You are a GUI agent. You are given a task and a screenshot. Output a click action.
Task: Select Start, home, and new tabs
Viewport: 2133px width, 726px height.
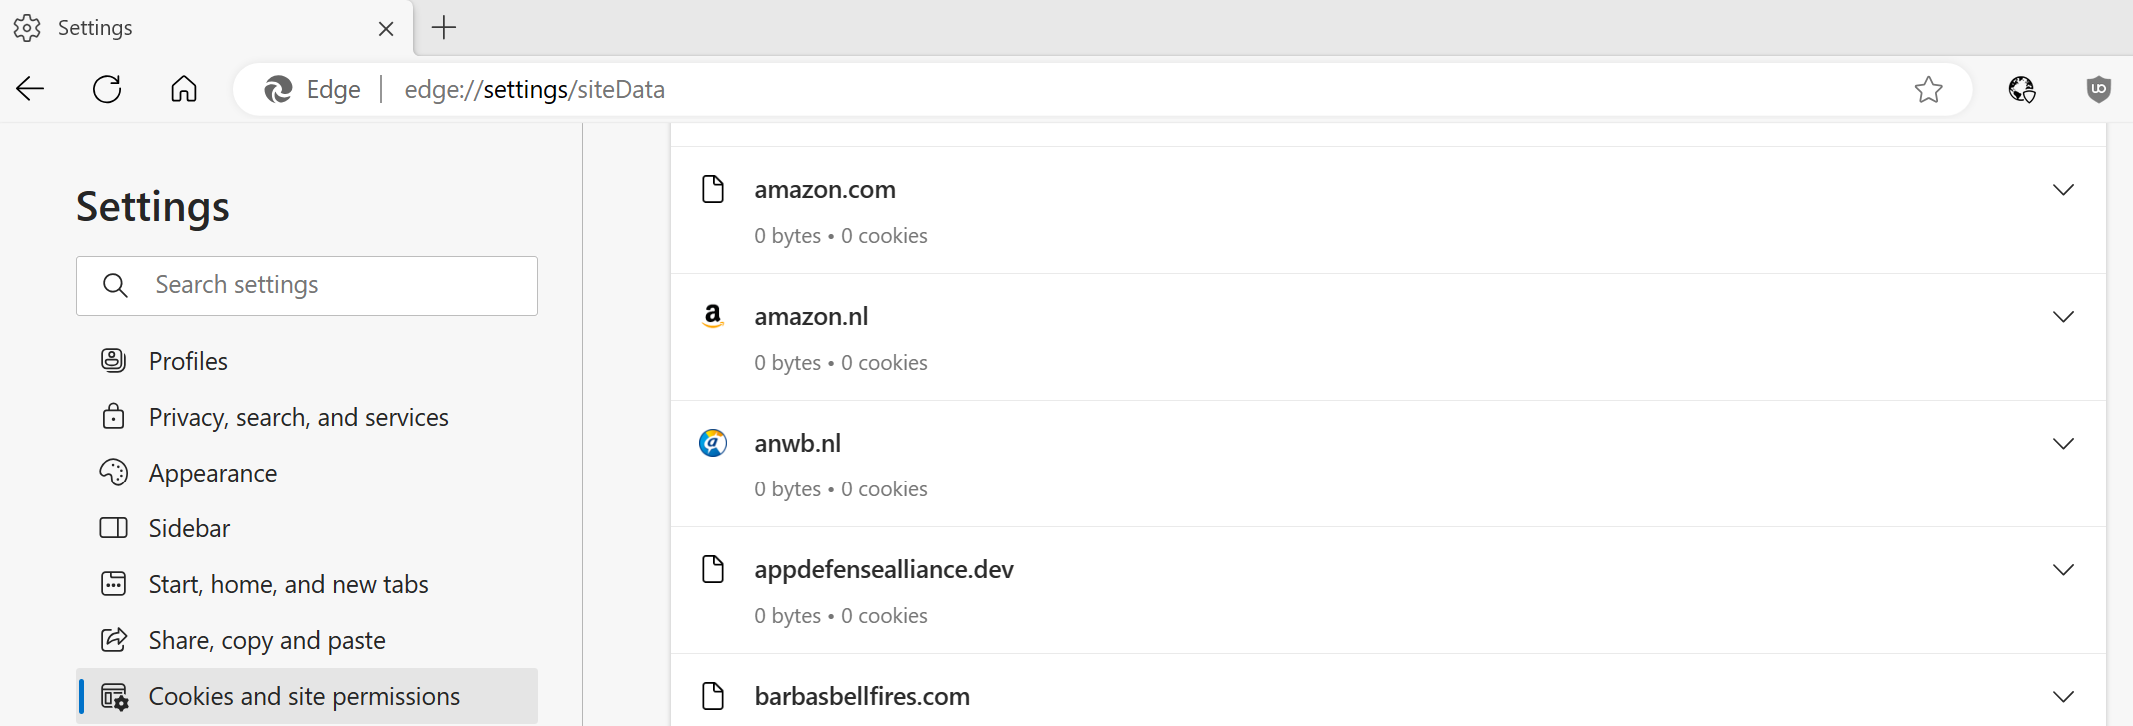click(x=288, y=584)
